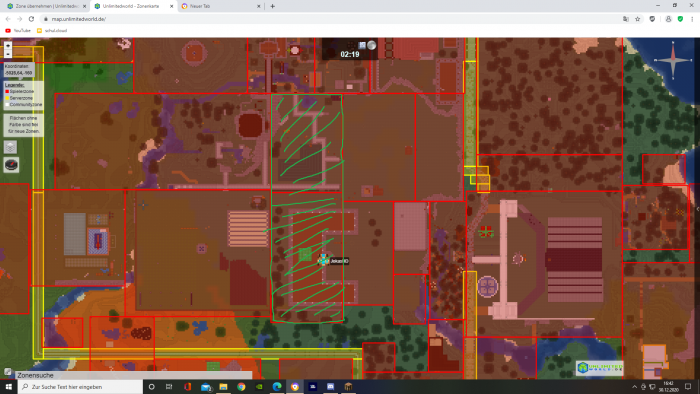Click the green shield extension icon
This screenshot has height=394, width=700.
point(680,19)
